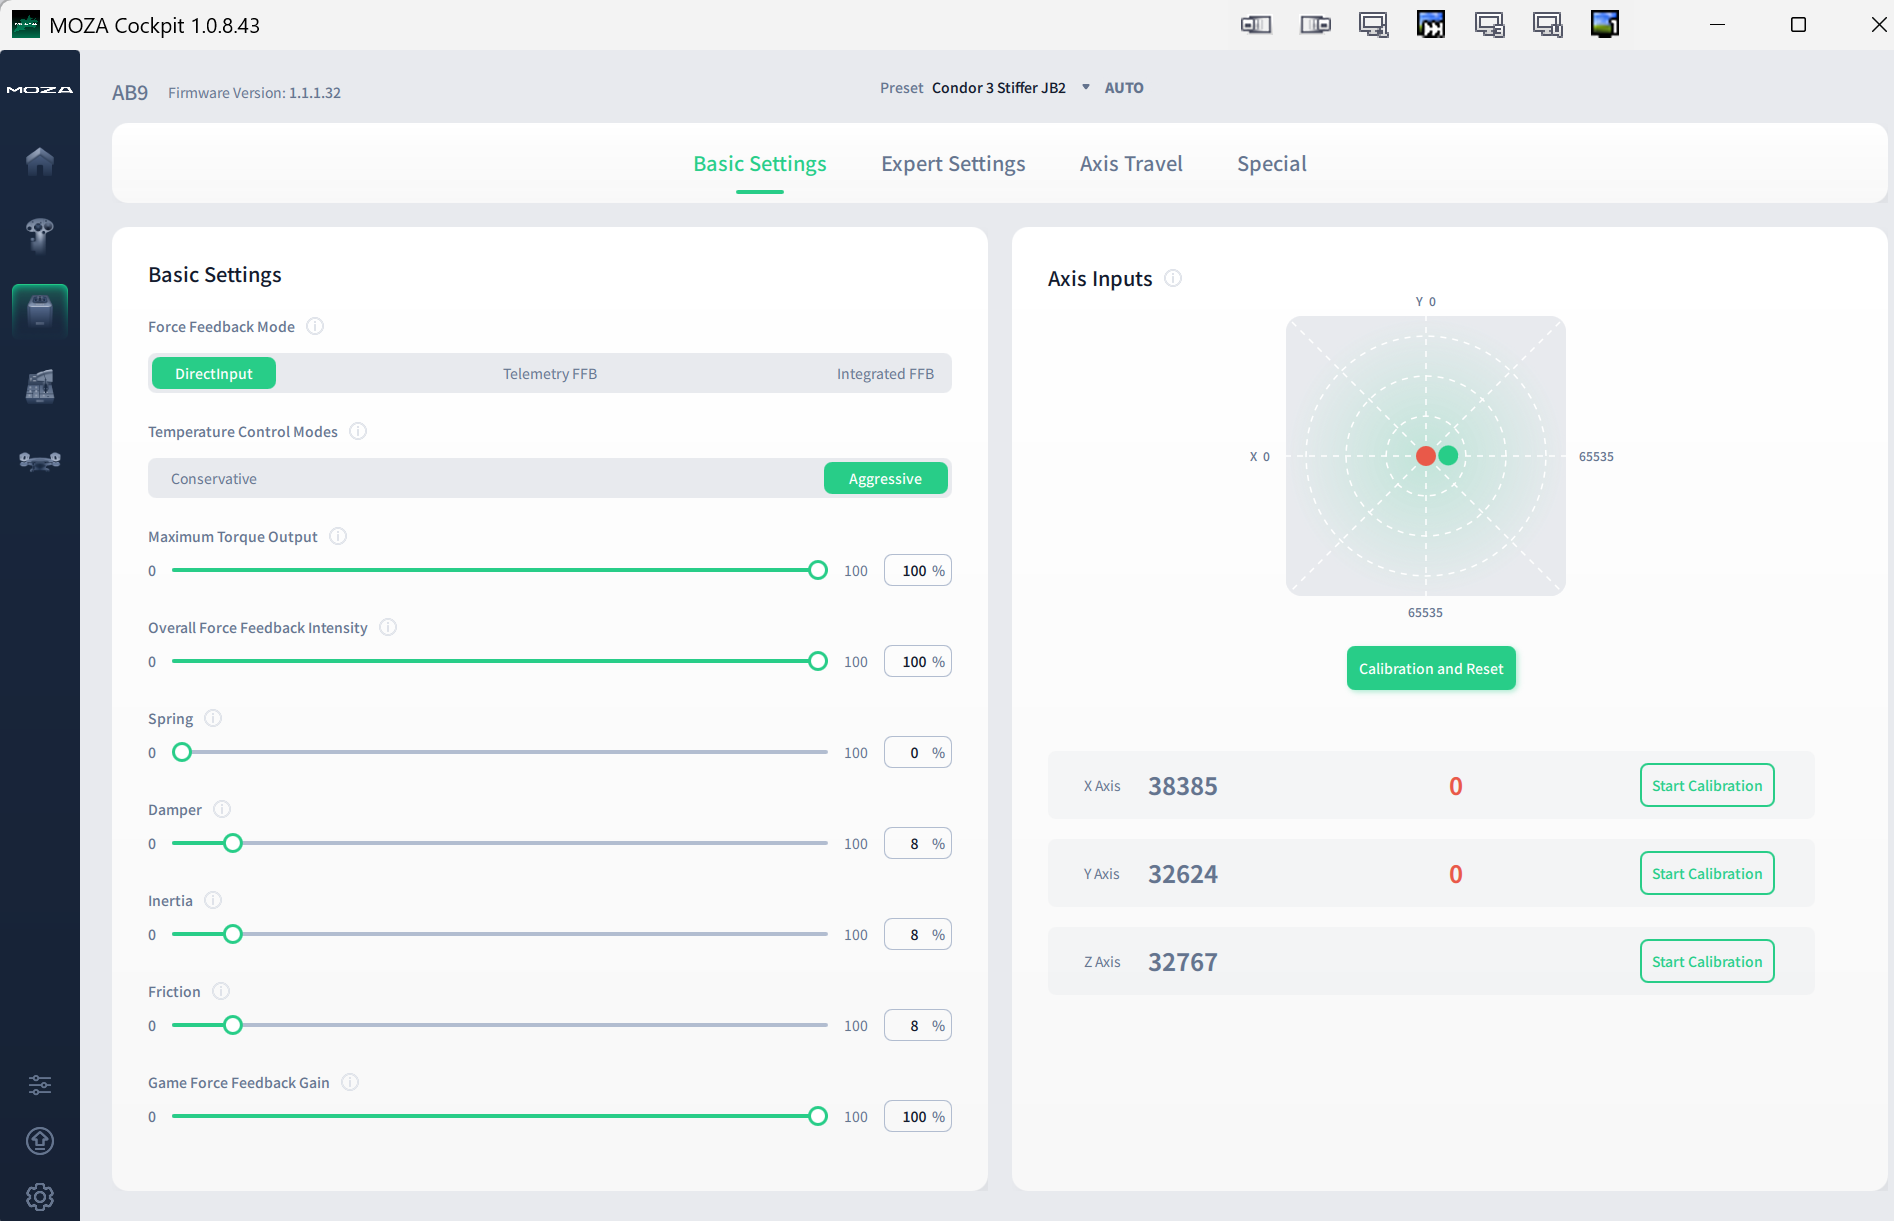Click the Maximum Torque Output slider handle
1894x1221 pixels.
(818, 570)
